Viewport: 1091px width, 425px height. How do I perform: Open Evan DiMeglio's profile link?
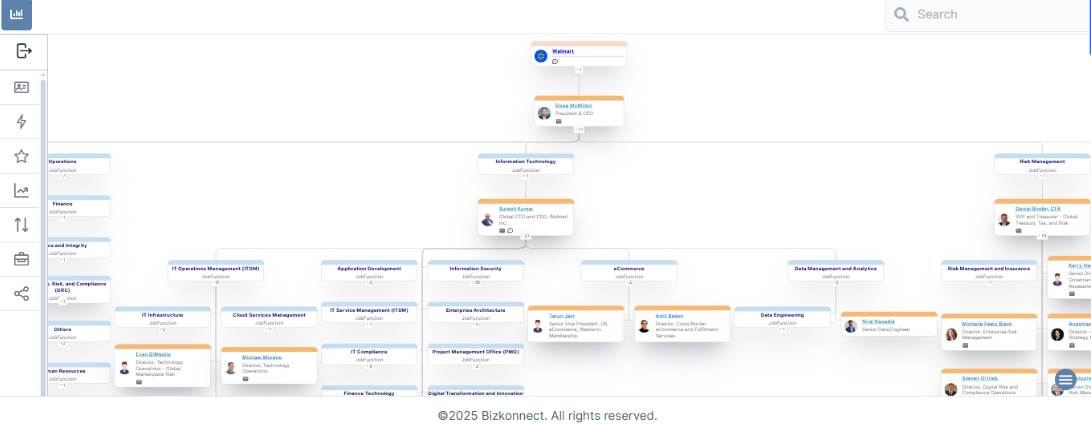[x=153, y=354]
